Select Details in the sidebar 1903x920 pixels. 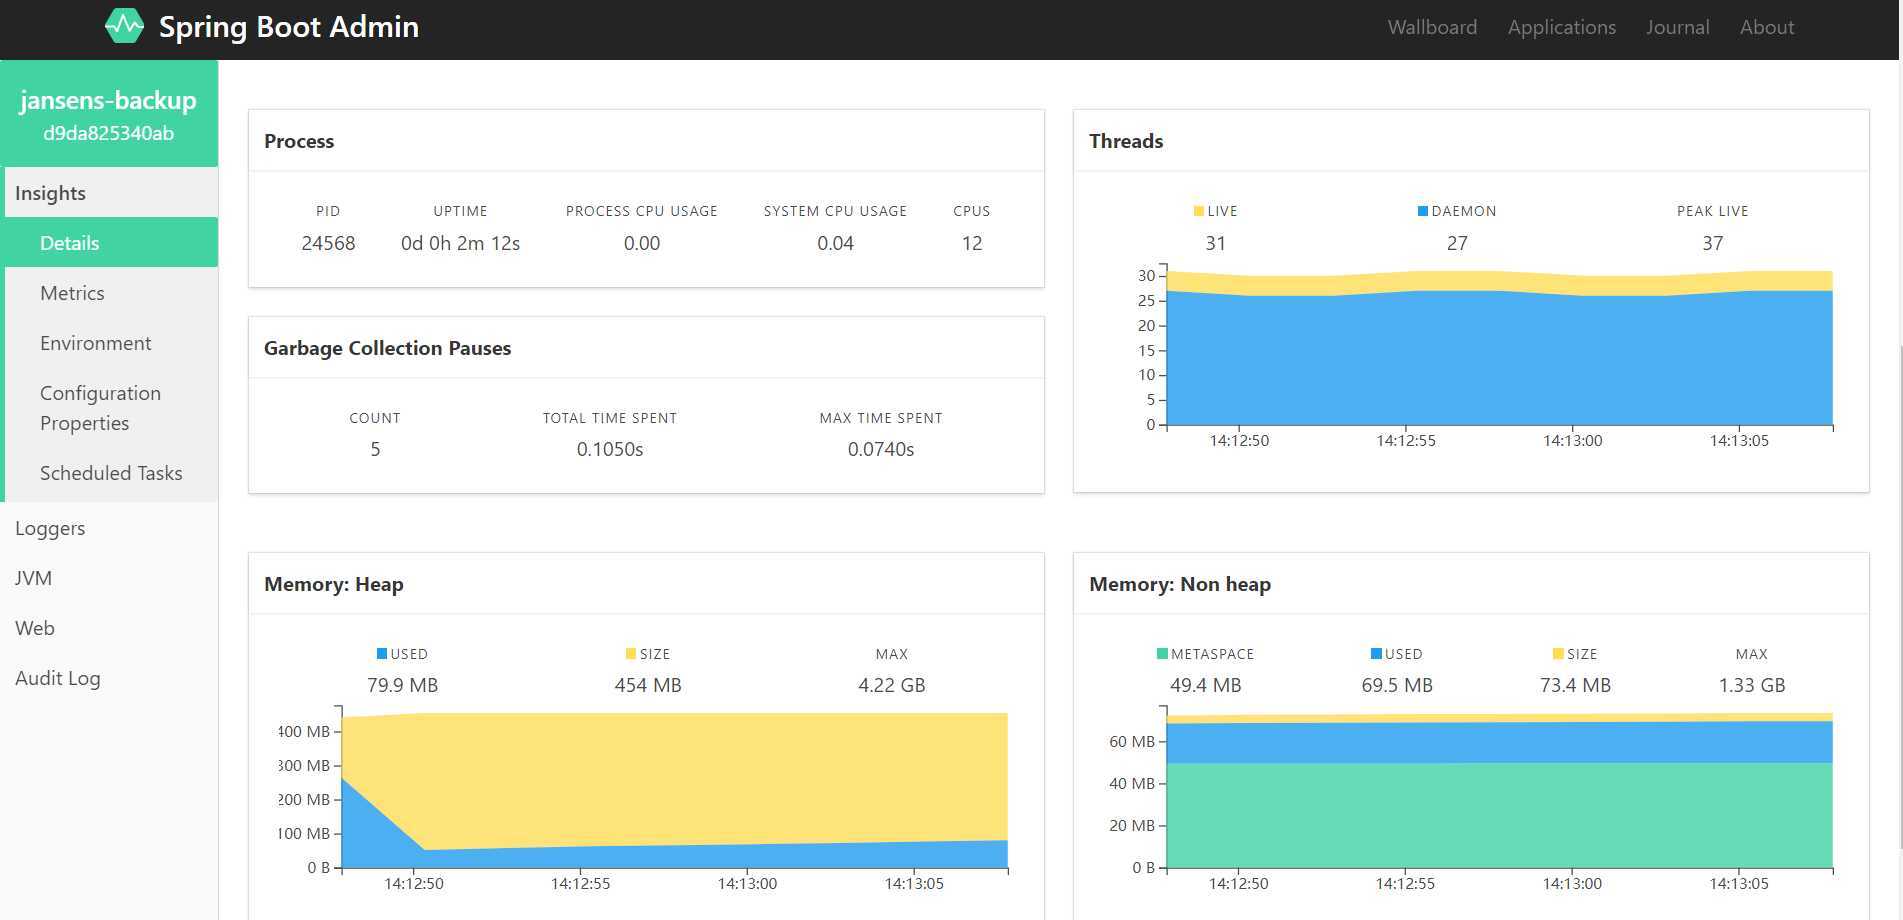click(x=111, y=243)
